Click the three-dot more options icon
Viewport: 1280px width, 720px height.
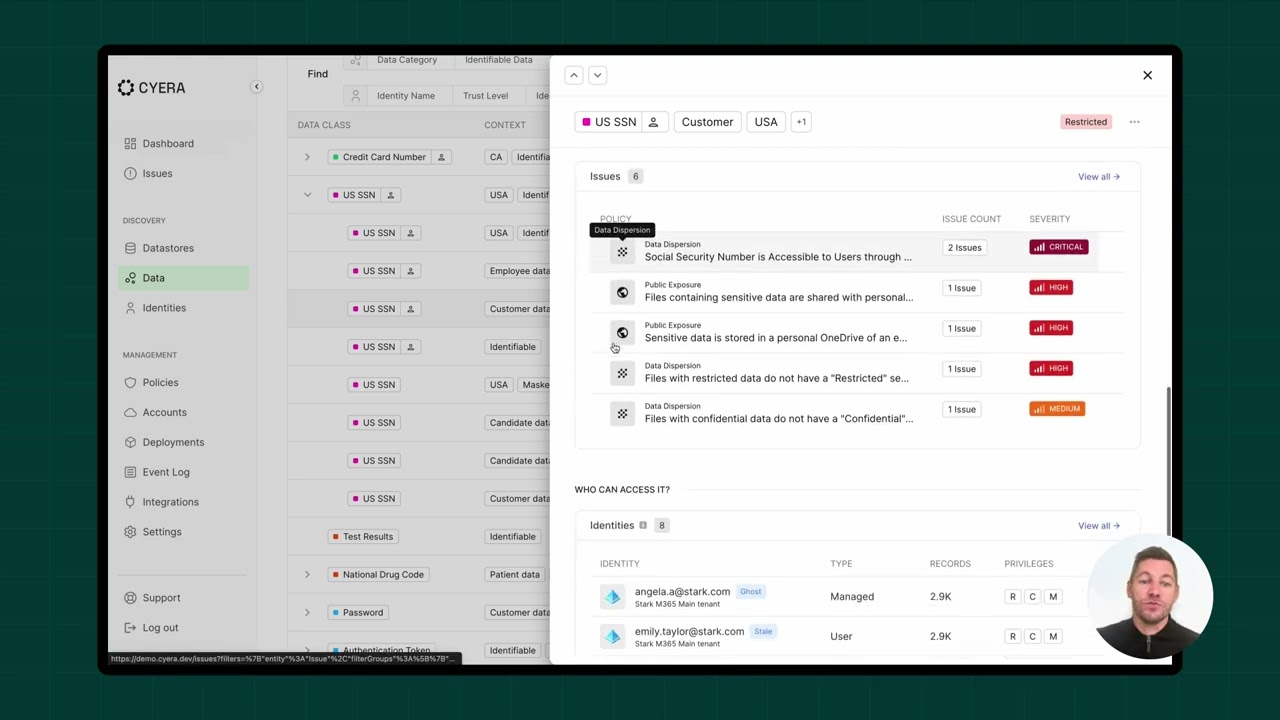1134,122
